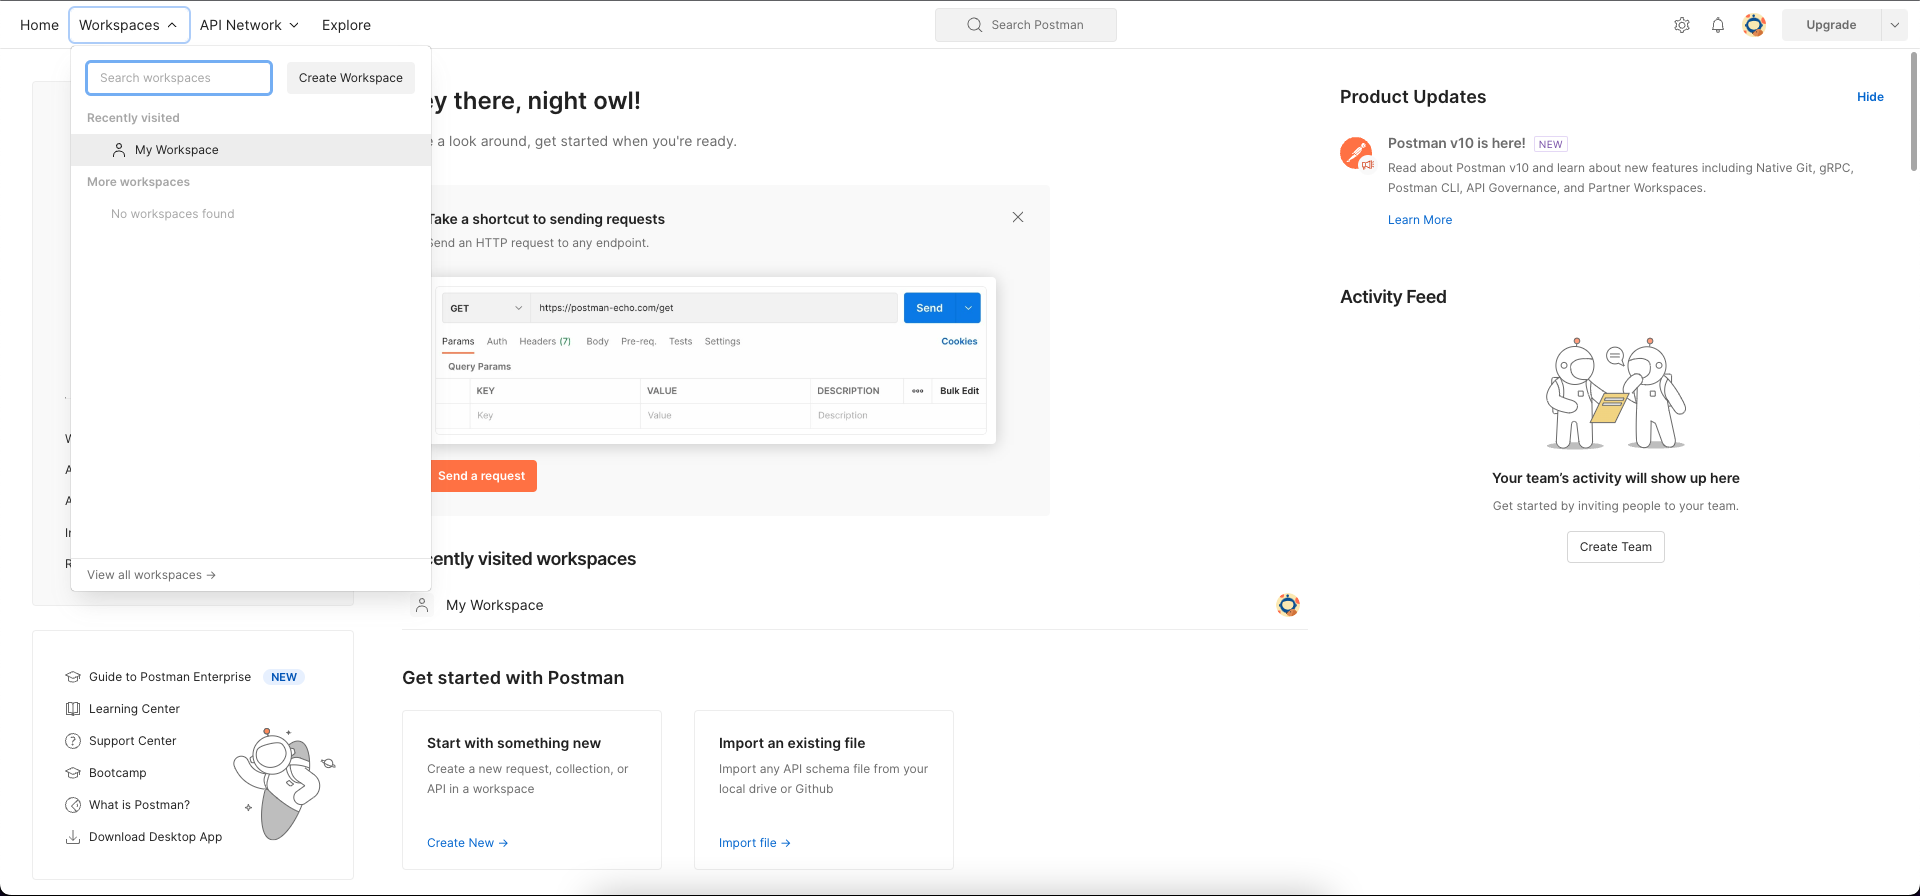The height and width of the screenshot is (896, 1920).
Task: Click the Search Postman bar
Action: (1026, 25)
